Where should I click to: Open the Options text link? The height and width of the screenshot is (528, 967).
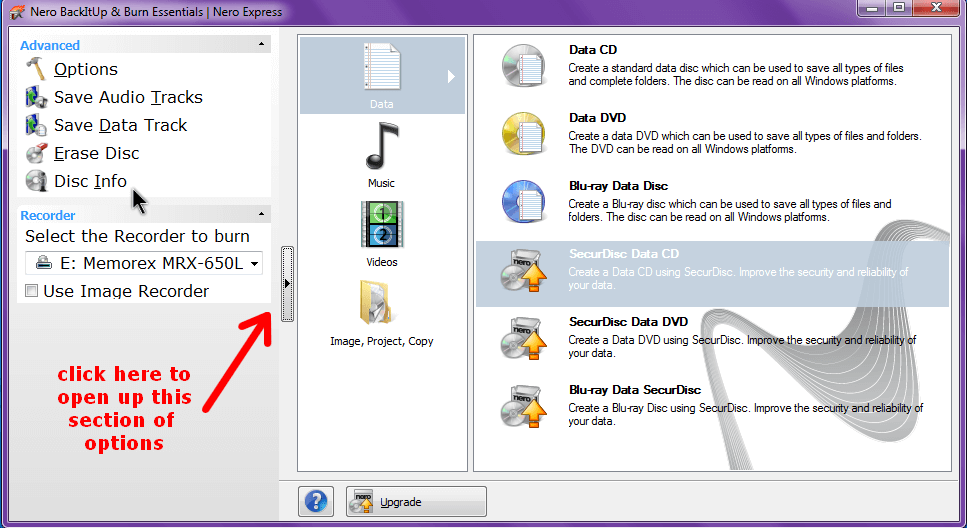(86, 69)
